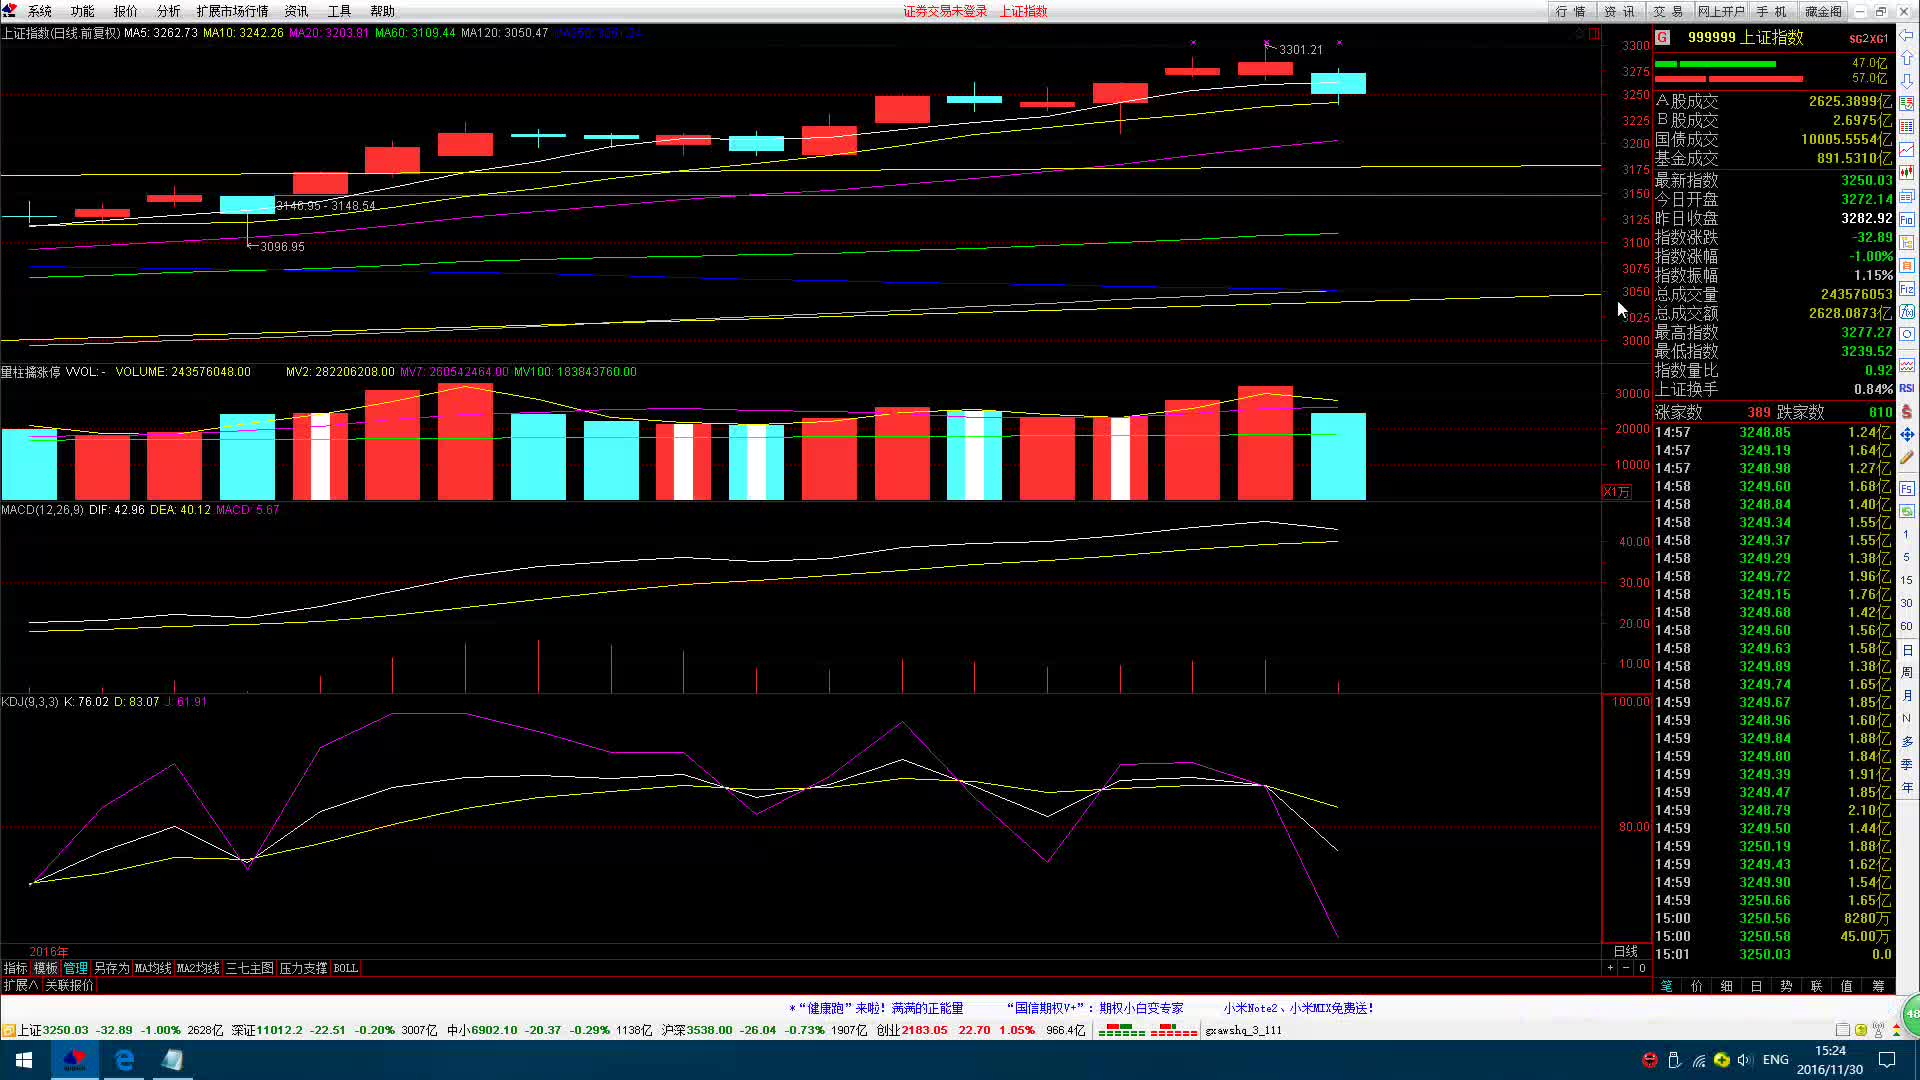Image resolution: width=1920 pixels, height=1080 pixels.
Task: Click the red dollar-sign icon
Action: coord(1907,412)
